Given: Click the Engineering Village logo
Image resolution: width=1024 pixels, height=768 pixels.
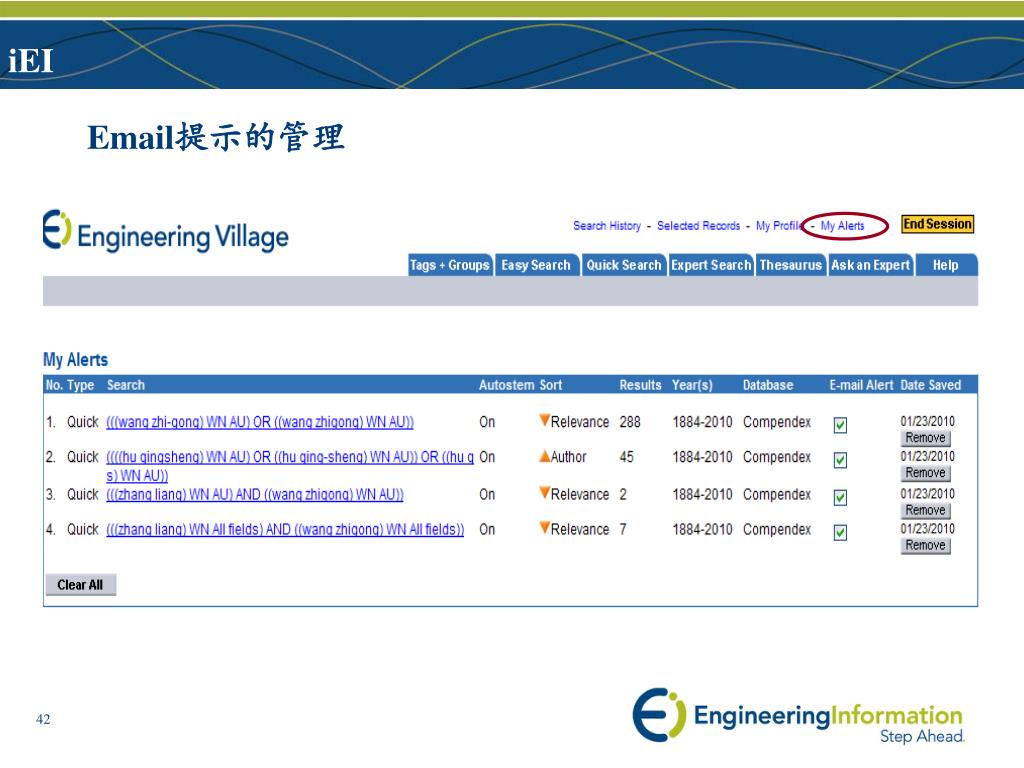Looking at the screenshot, I should (165, 231).
